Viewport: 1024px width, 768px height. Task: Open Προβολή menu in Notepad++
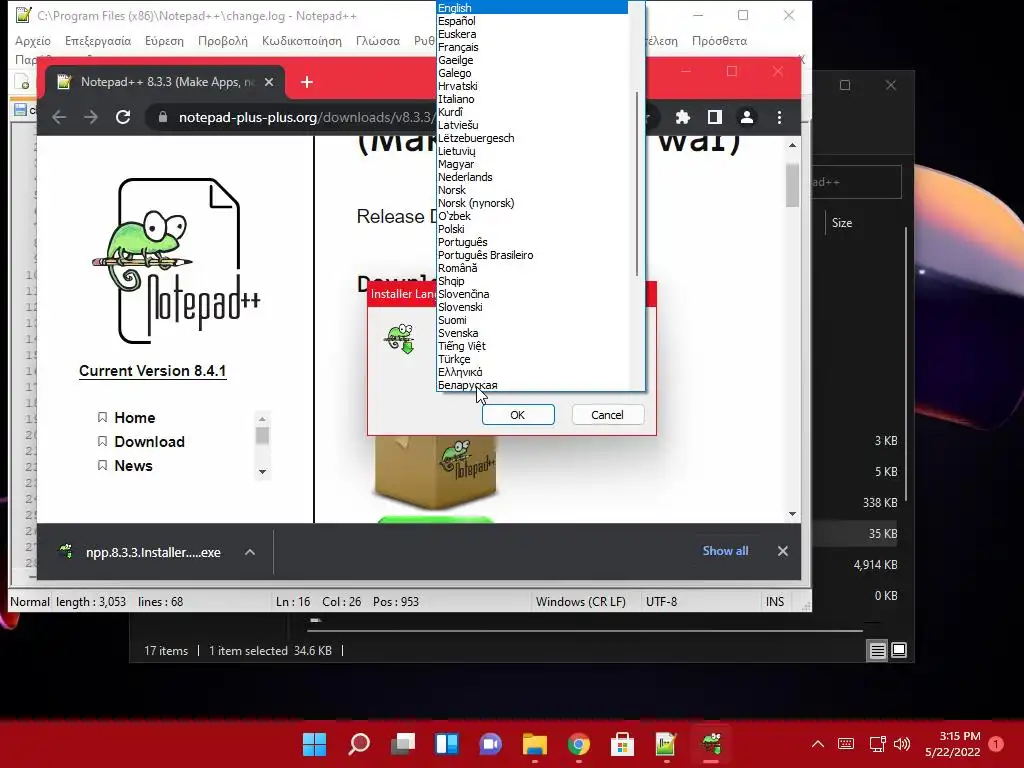pyautogui.click(x=223, y=40)
